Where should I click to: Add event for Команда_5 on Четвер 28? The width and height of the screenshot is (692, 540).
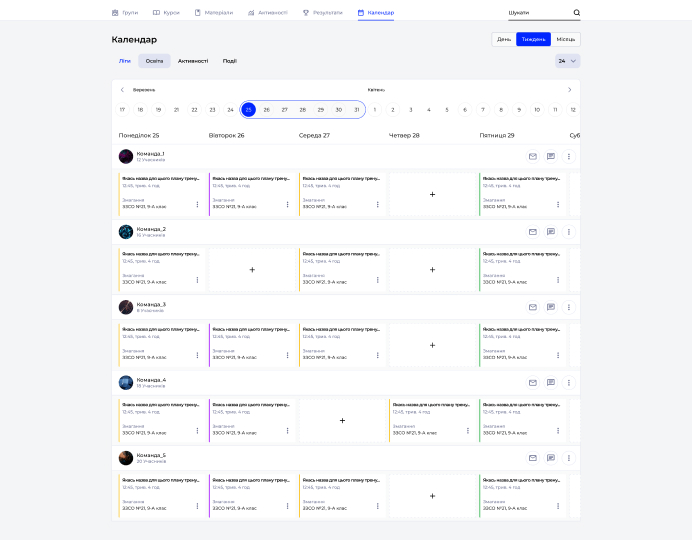(x=432, y=496)
